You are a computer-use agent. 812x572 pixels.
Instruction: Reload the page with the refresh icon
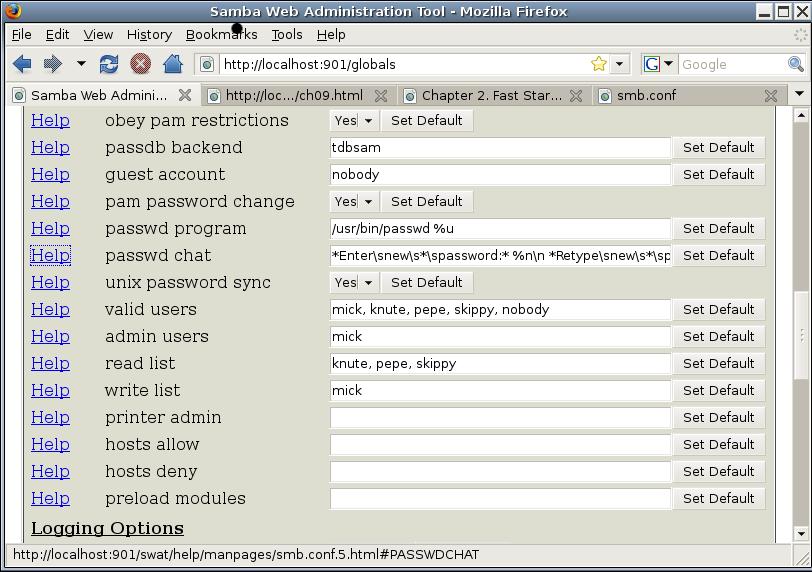tap(109, 64)
